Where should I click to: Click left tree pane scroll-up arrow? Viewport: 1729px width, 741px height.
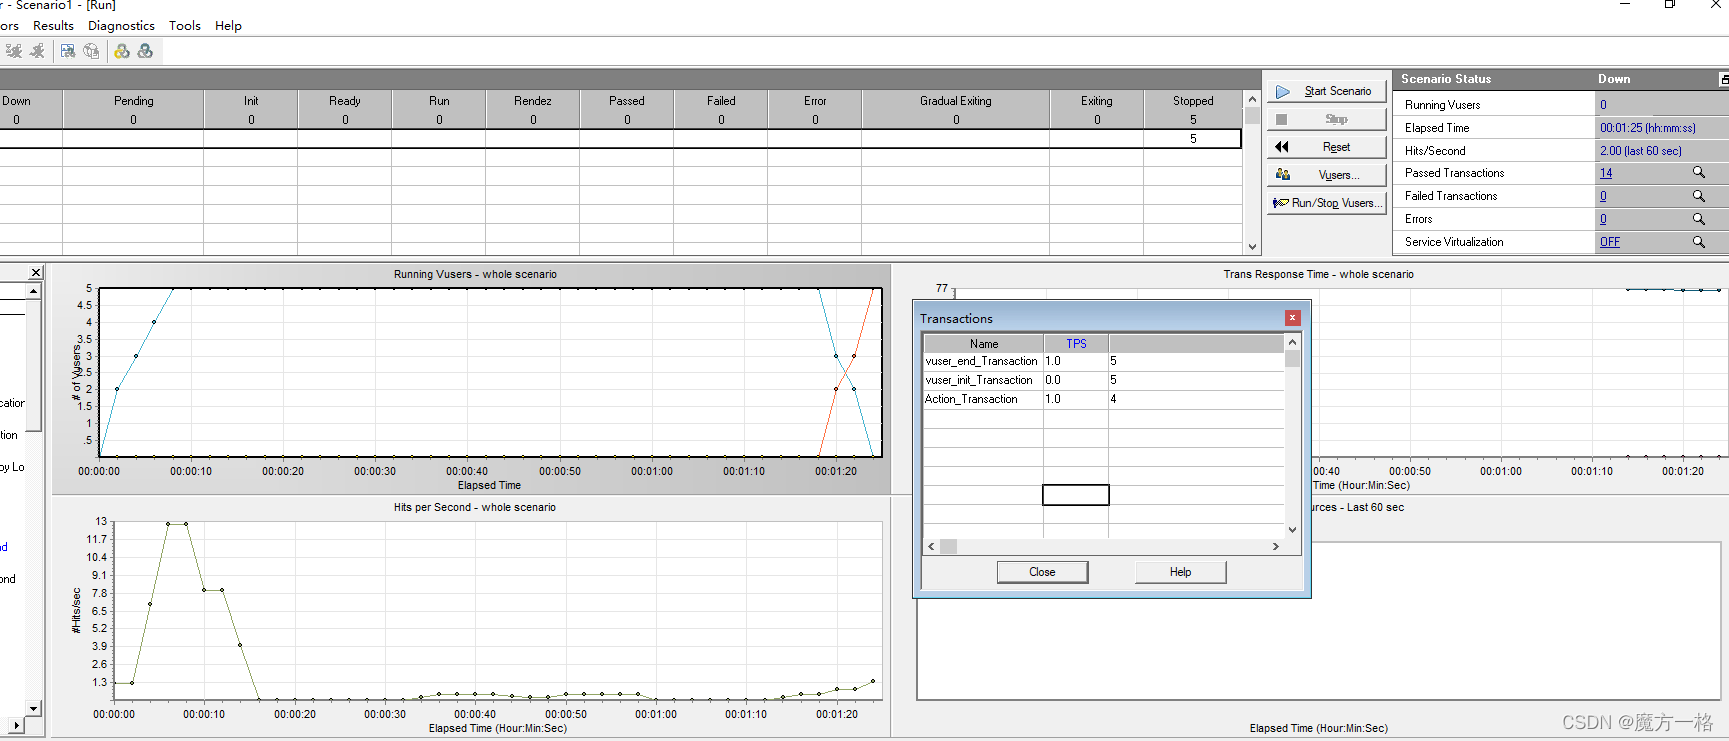click(x=33, y=291)
